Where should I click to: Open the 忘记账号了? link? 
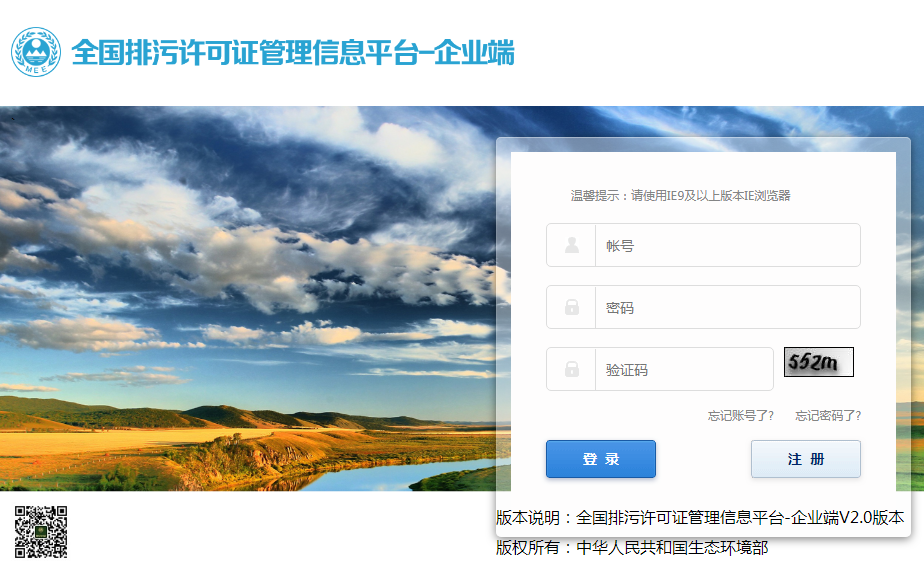(741, 416)
